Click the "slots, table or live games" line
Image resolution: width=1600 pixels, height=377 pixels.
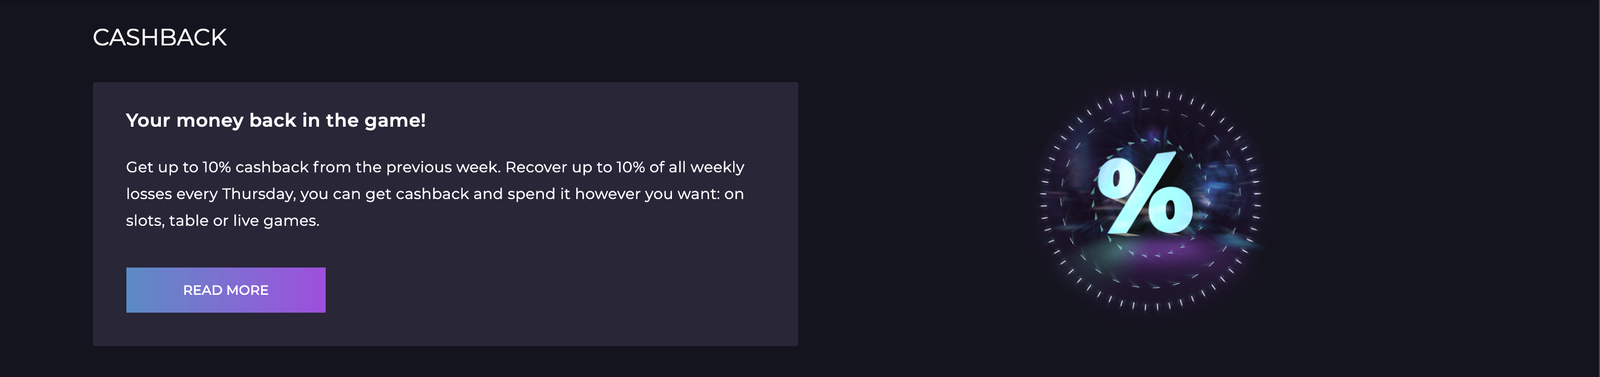coord(223,221)
